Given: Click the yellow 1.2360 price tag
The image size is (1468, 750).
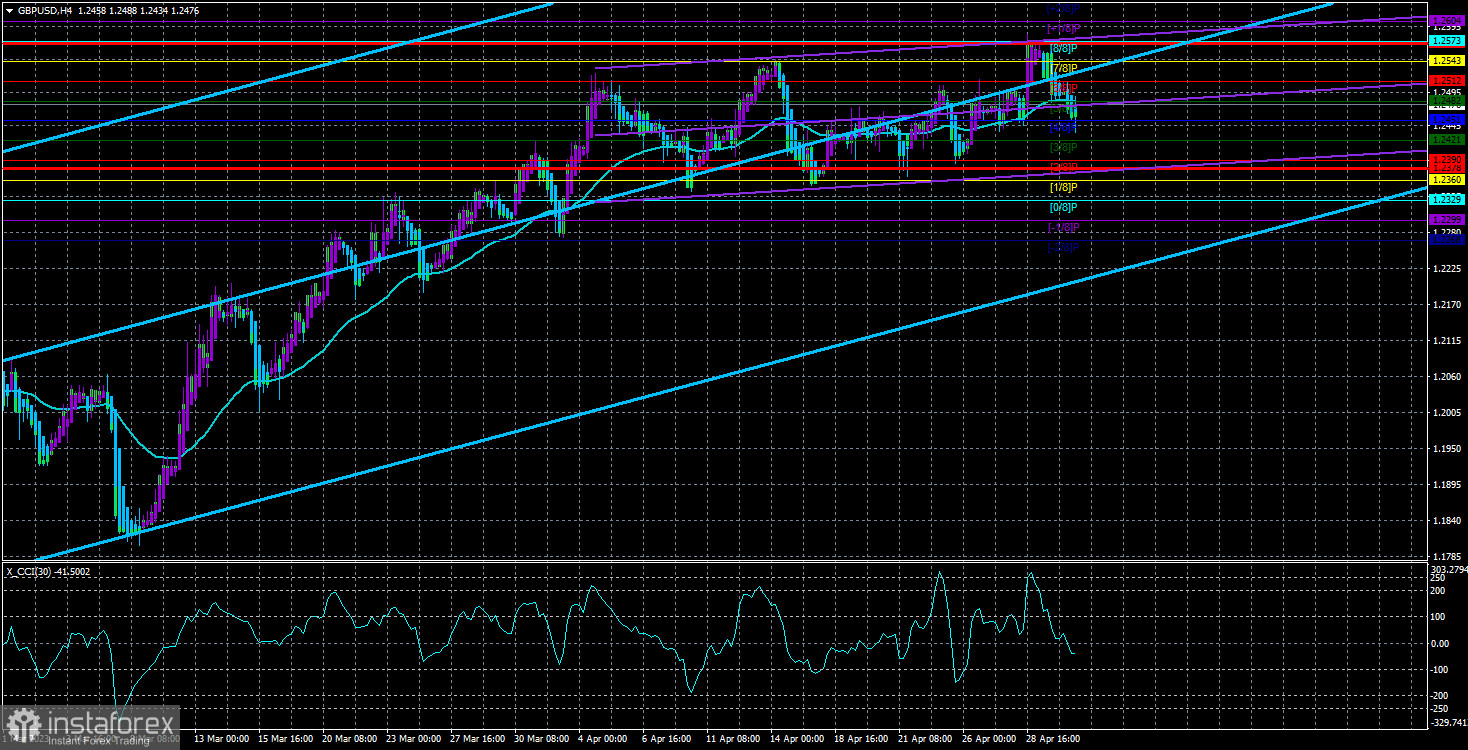Looking at the screenshot, I should (1446, 180).
